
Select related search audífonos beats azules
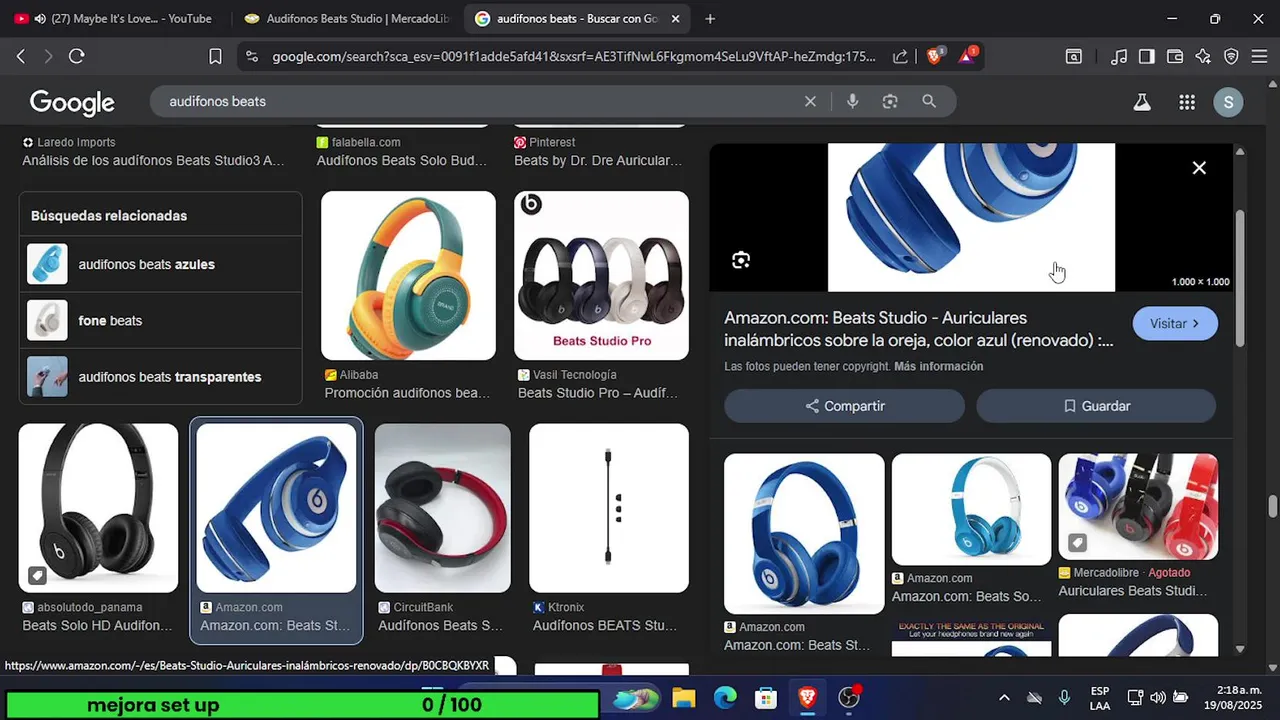160,265
